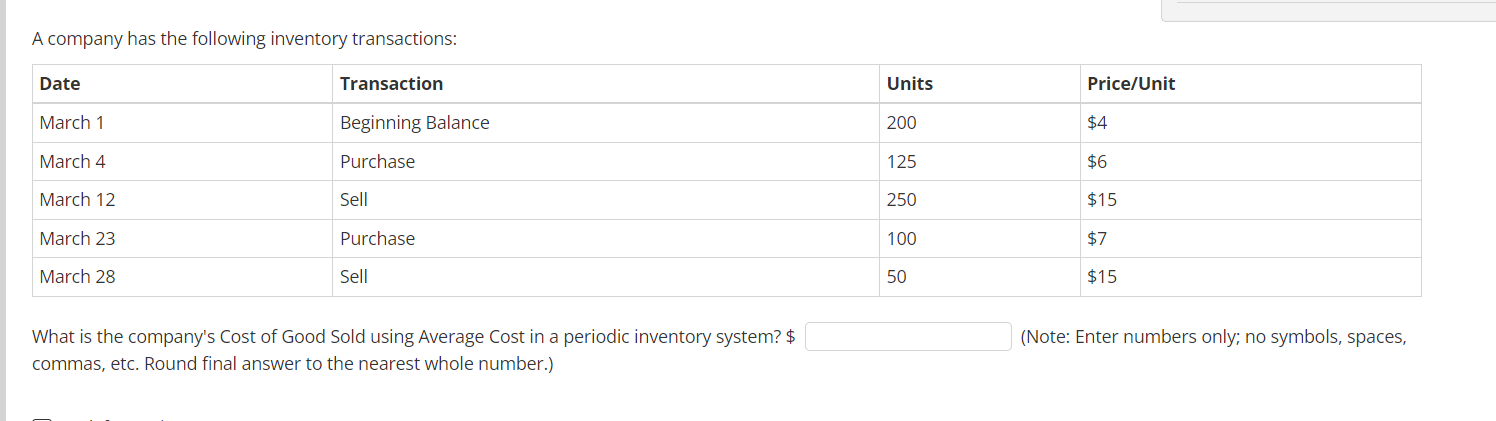Click the 250 units cell
1496x421 pixels.
tap(979, 200)
